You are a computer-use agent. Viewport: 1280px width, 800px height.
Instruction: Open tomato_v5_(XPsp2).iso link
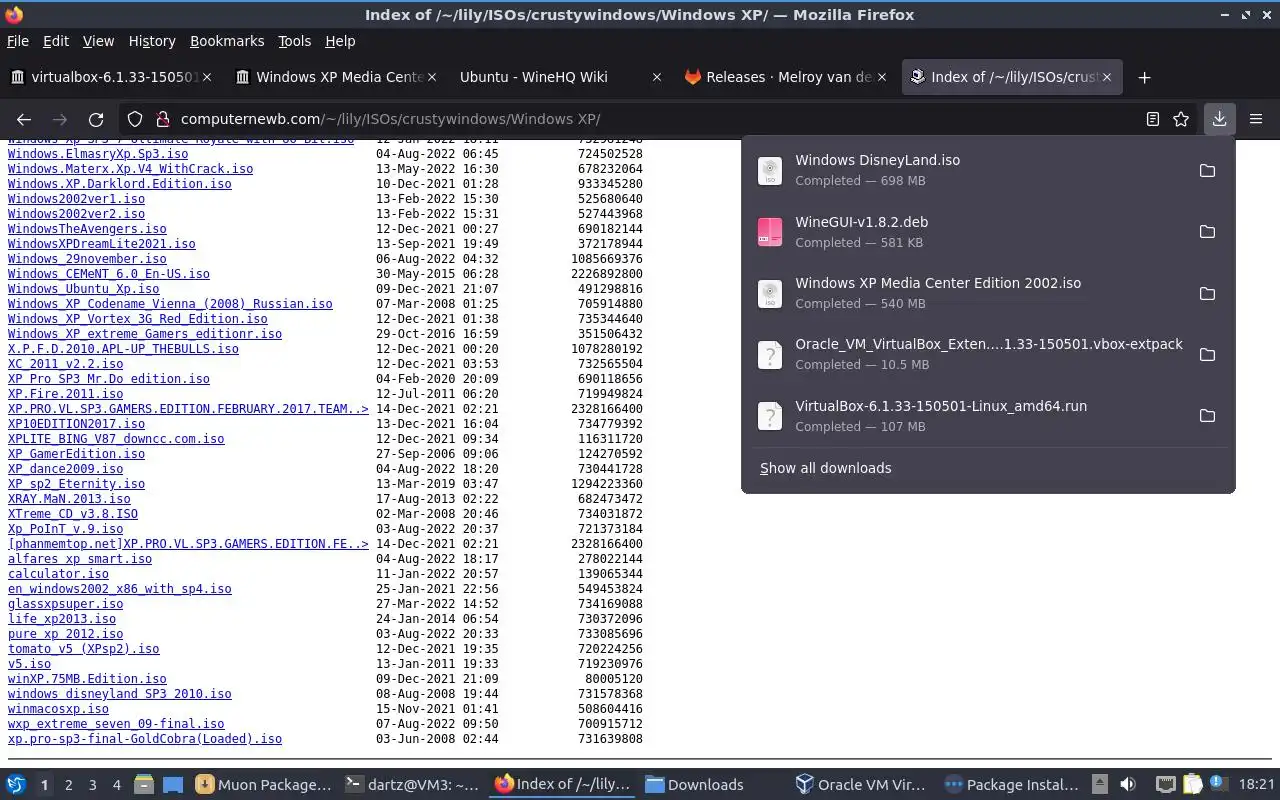[83, 649]
